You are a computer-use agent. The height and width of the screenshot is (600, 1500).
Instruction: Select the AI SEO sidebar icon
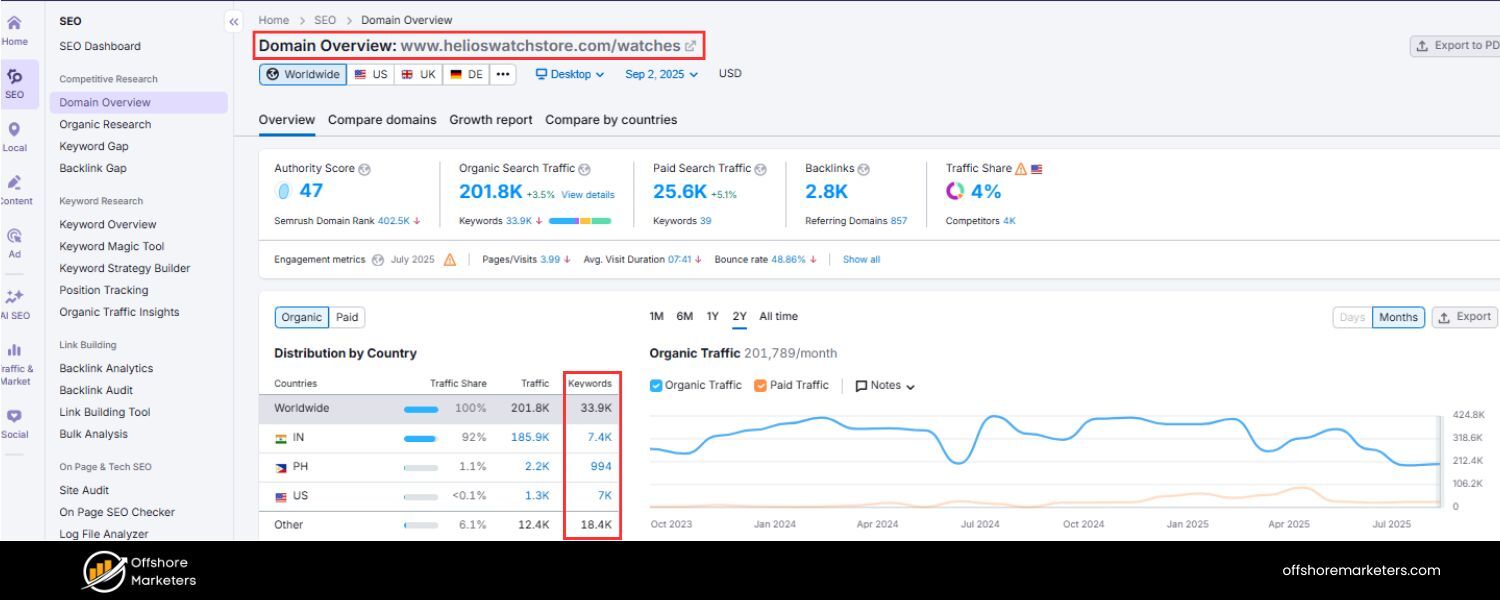pos(15,302)
